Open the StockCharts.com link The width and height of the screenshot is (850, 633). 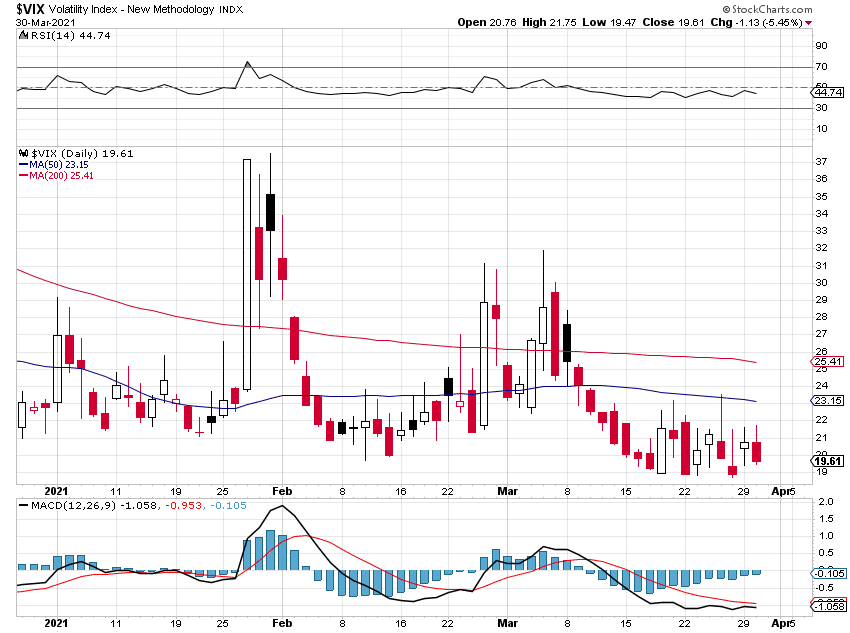point(771,9)
